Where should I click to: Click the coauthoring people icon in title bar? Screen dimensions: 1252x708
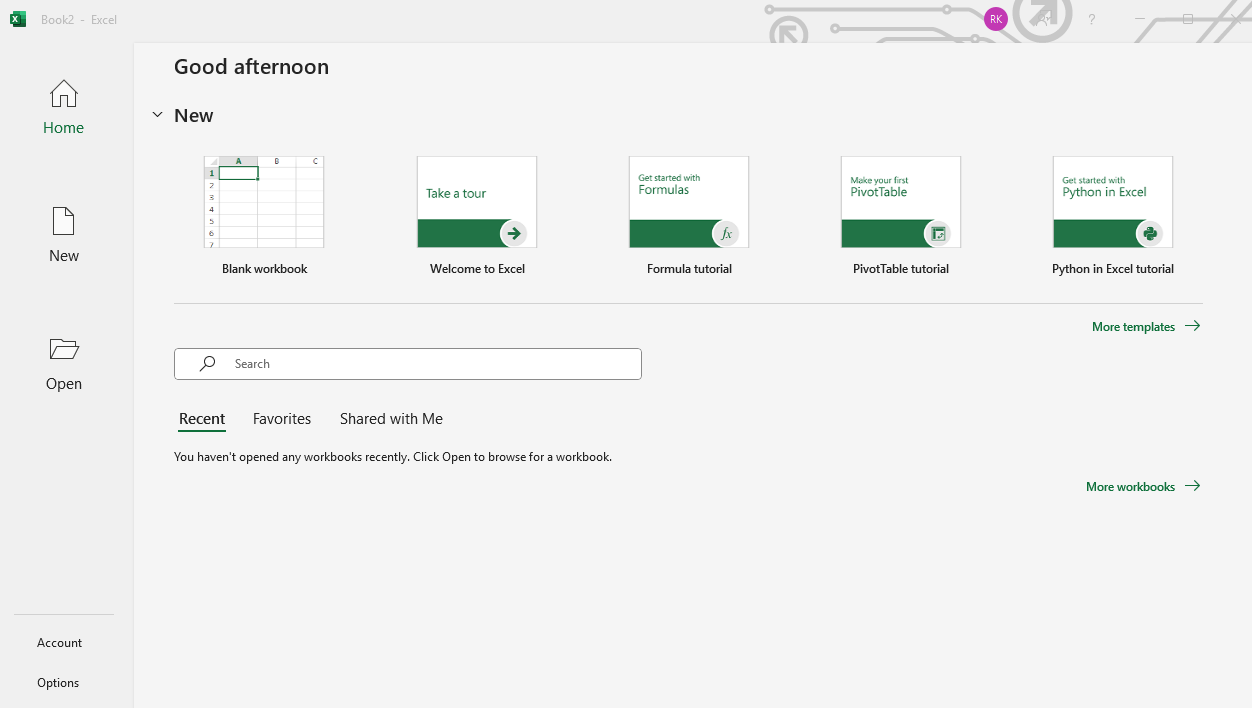[x=1044, y=19]
